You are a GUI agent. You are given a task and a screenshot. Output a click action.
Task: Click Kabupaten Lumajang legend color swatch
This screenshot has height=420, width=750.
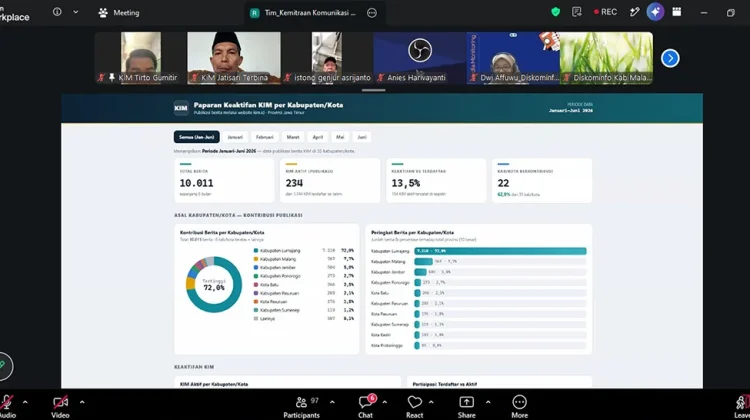tap(256, 251)
